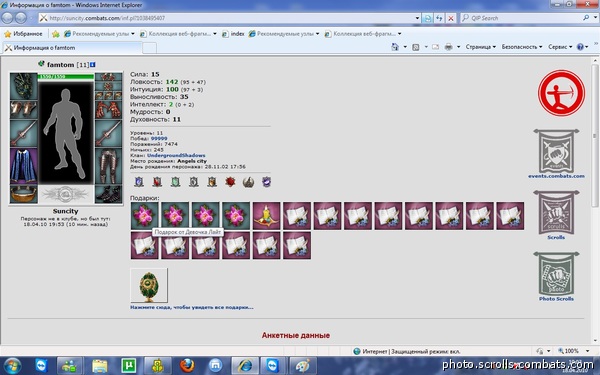The height and width of the screenshot is (375, 600).
Task: Click the page vertical scrollbar
Action: tap(595, 199)
